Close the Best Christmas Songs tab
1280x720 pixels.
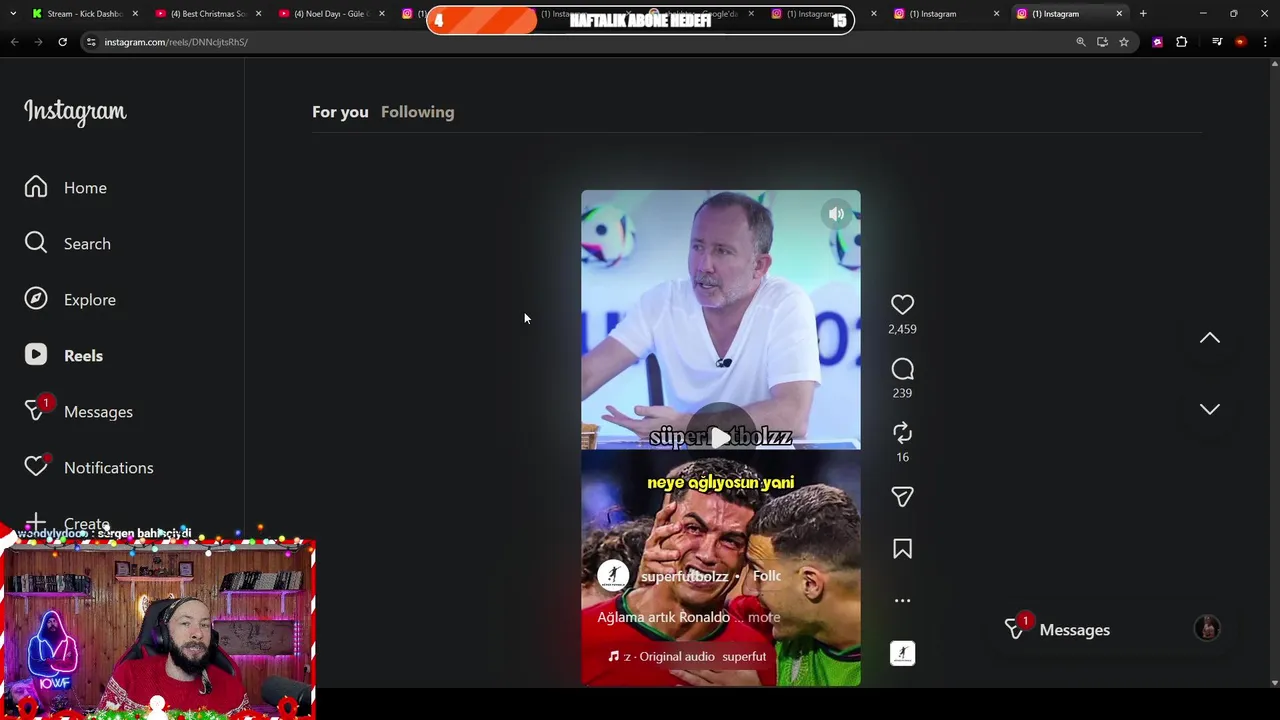pos(258,14)
